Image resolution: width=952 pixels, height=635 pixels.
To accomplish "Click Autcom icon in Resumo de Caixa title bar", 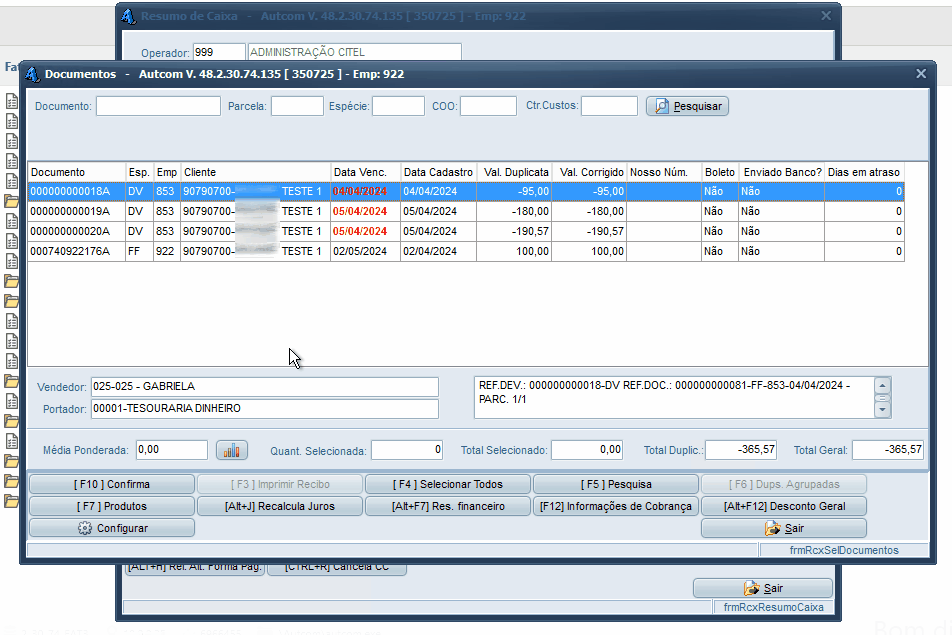I will (x=129, y=16).
